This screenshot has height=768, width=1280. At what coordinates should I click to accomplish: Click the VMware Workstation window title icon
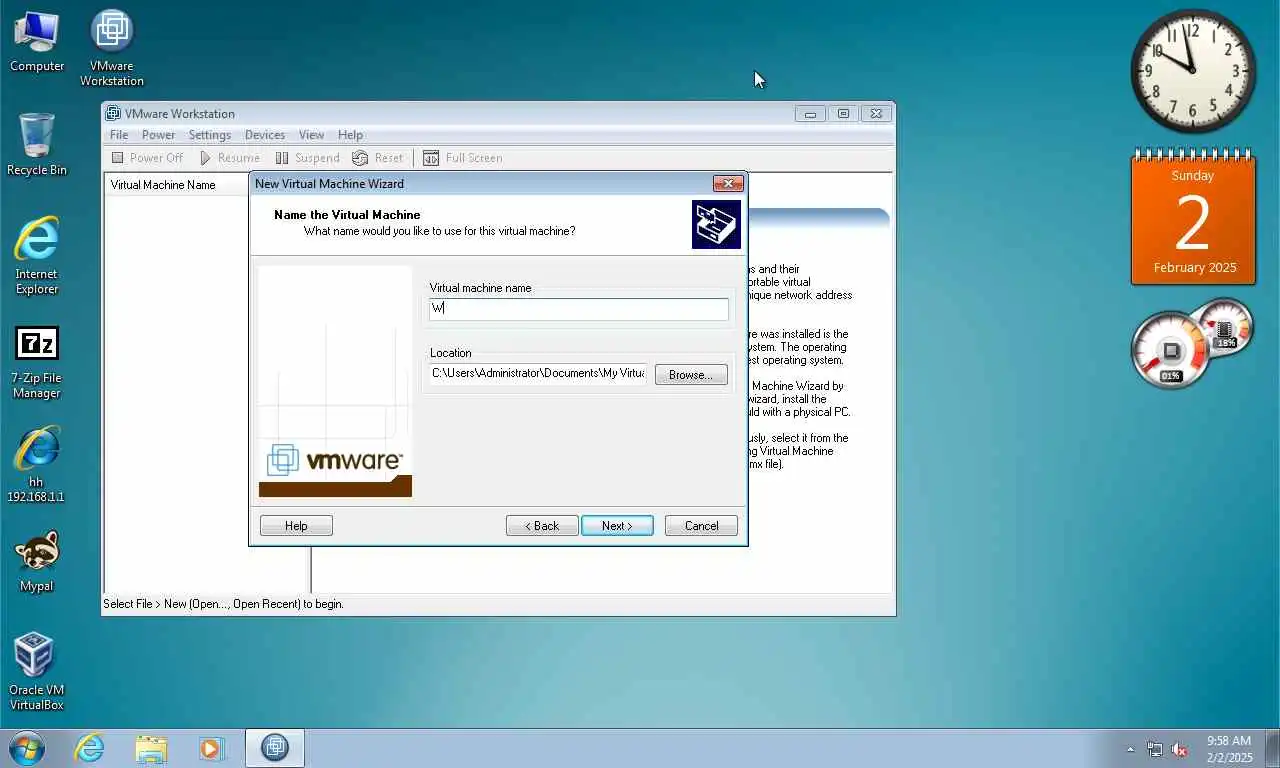coord(113,114)
